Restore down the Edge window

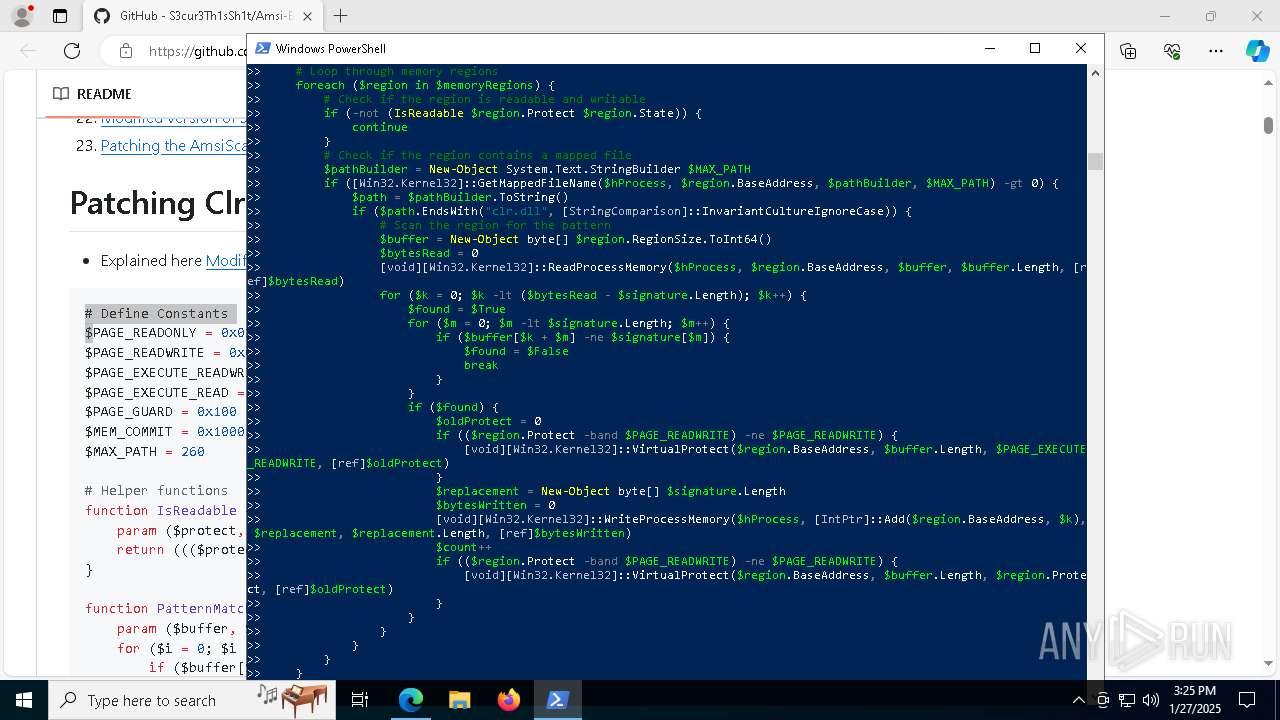(1211, 16)
